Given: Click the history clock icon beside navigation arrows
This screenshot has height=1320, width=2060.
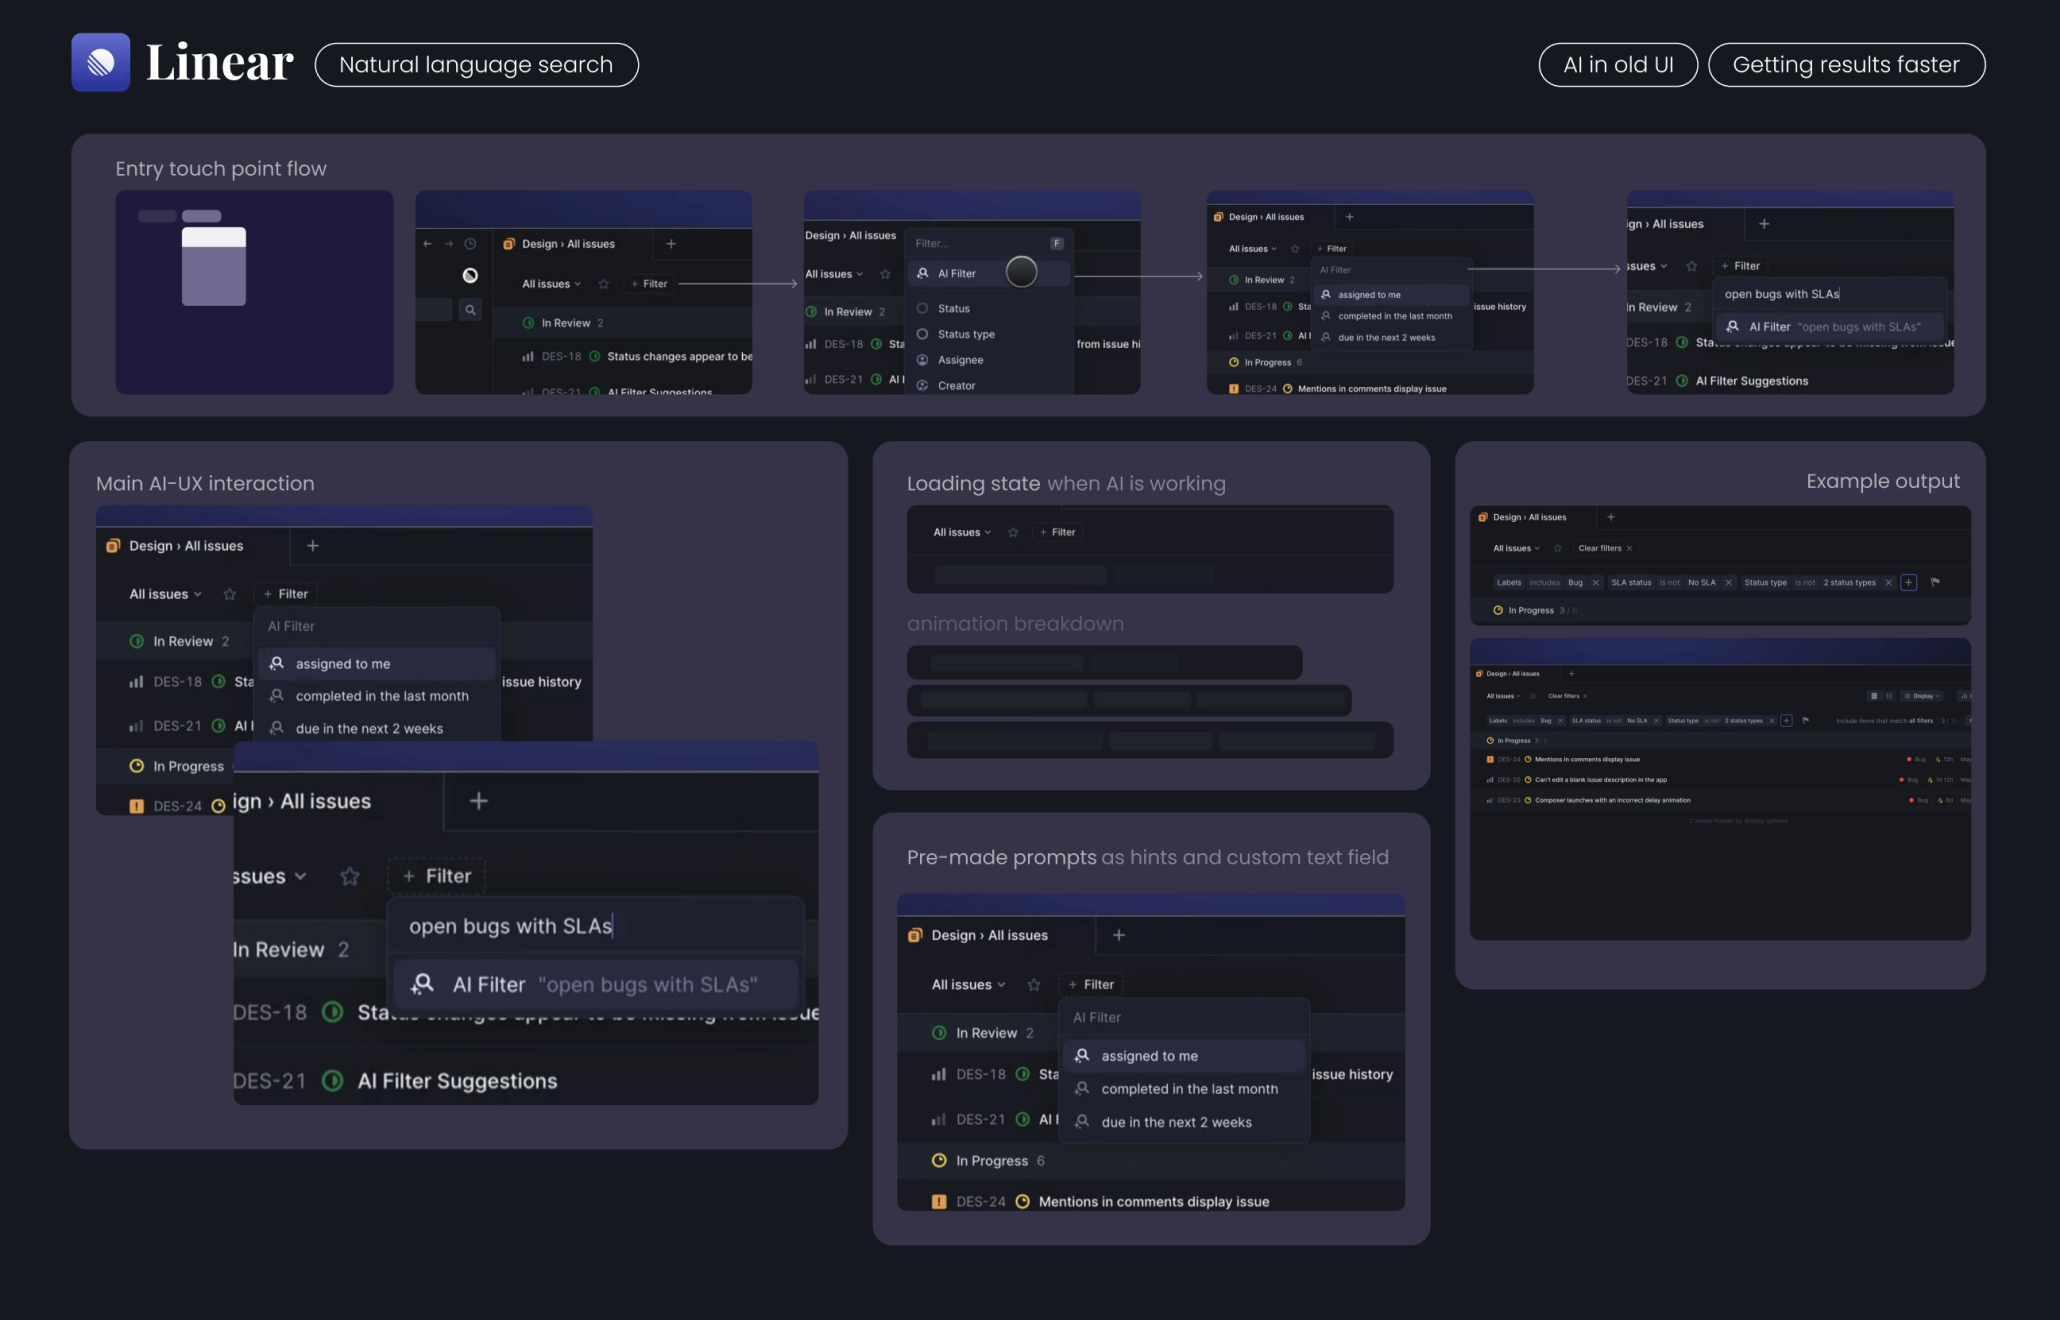Looking at the screenshot, I should 470,244.
